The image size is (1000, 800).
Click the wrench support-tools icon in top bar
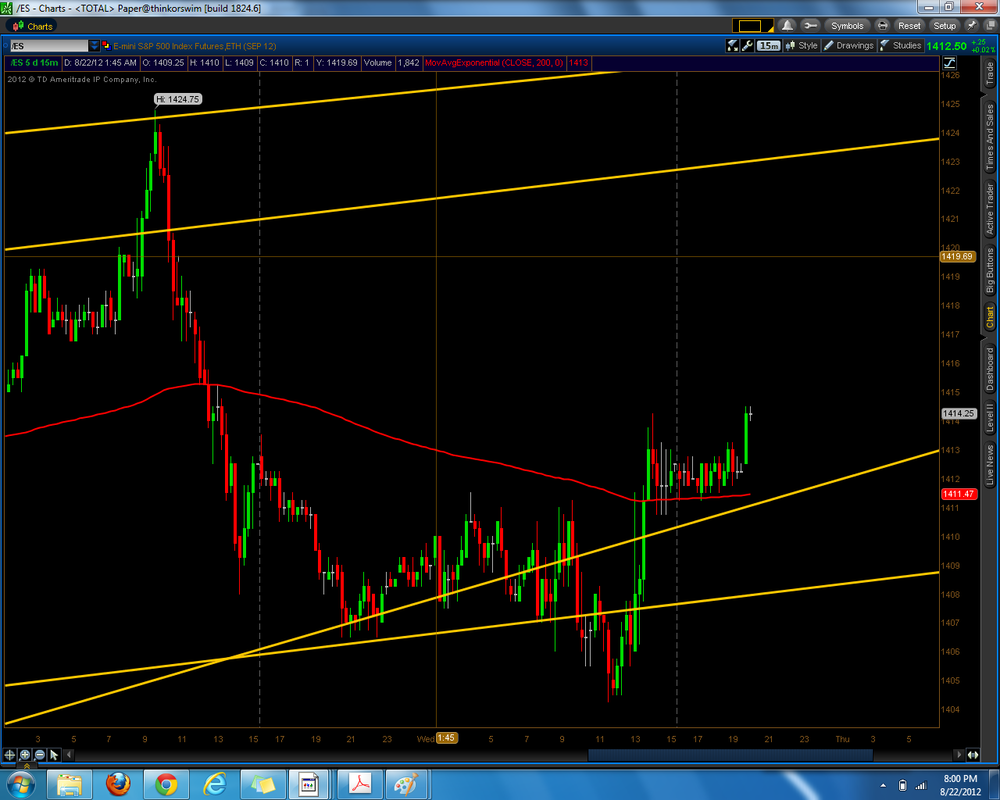(810, 26)
